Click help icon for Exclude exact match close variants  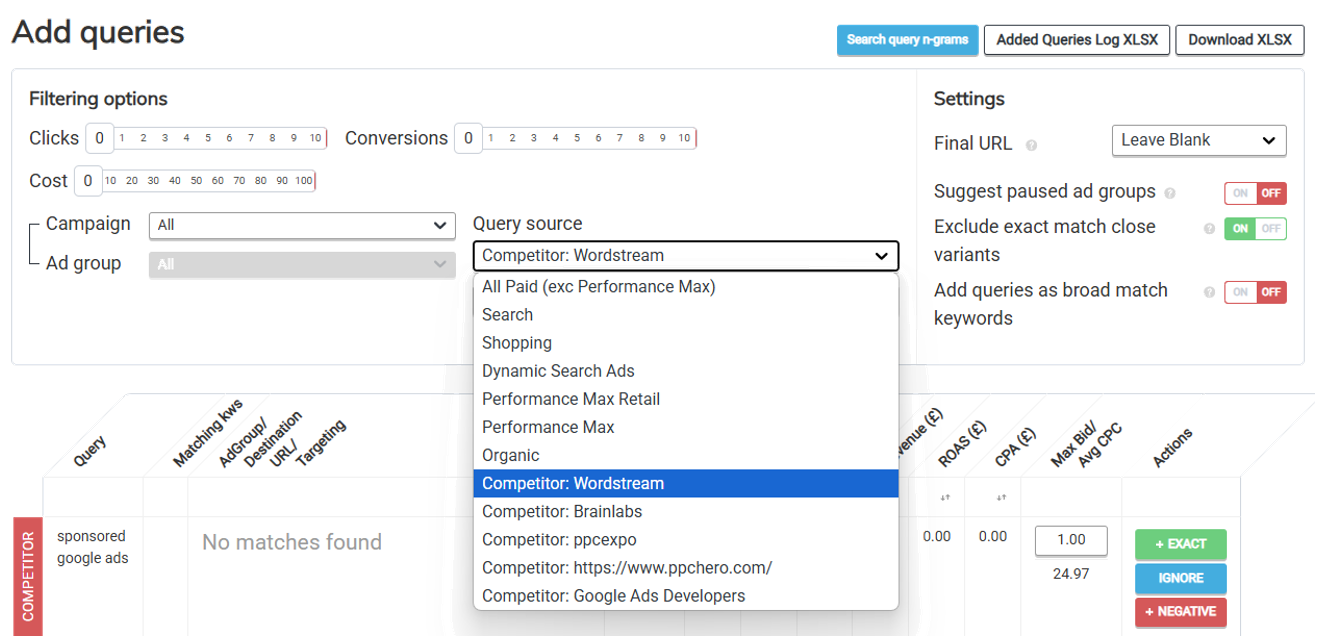click(1209, 229)
